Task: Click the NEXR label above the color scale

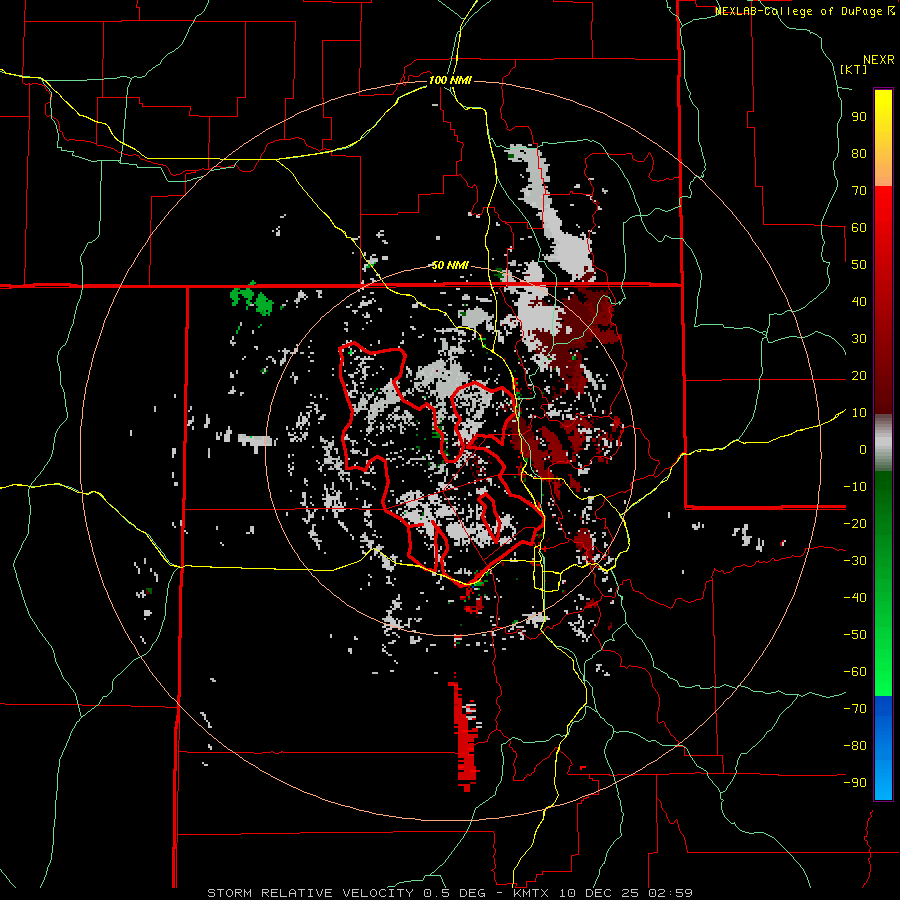Action: point(879,60)
